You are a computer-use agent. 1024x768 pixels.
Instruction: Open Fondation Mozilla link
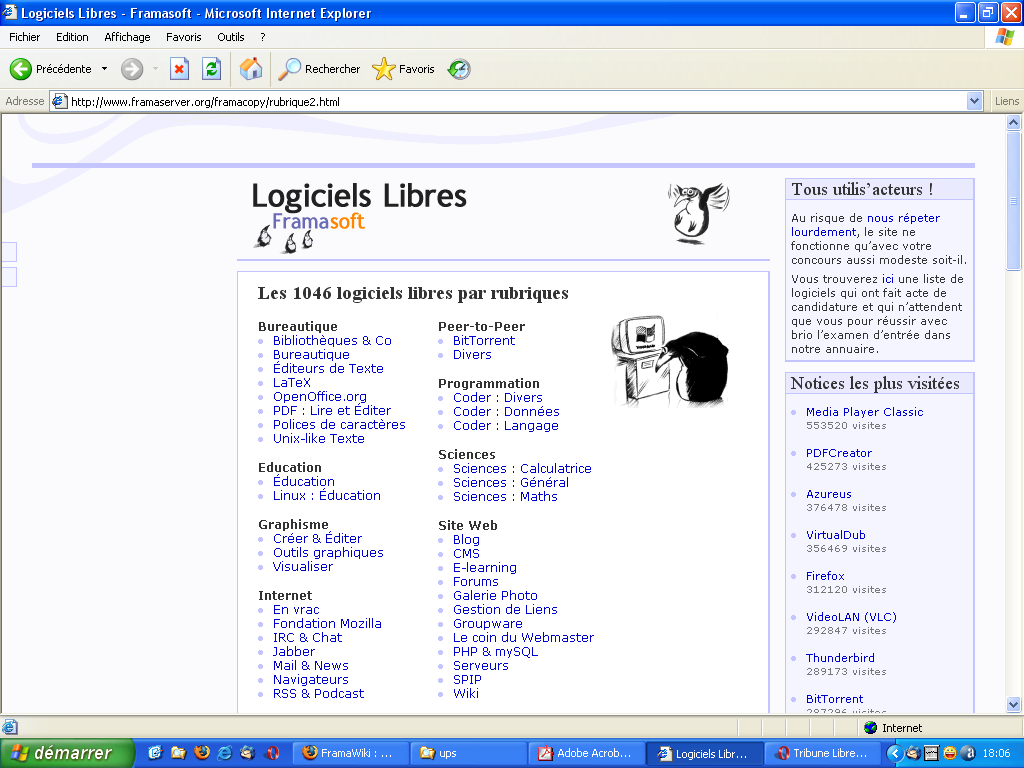tap(327, 623)
